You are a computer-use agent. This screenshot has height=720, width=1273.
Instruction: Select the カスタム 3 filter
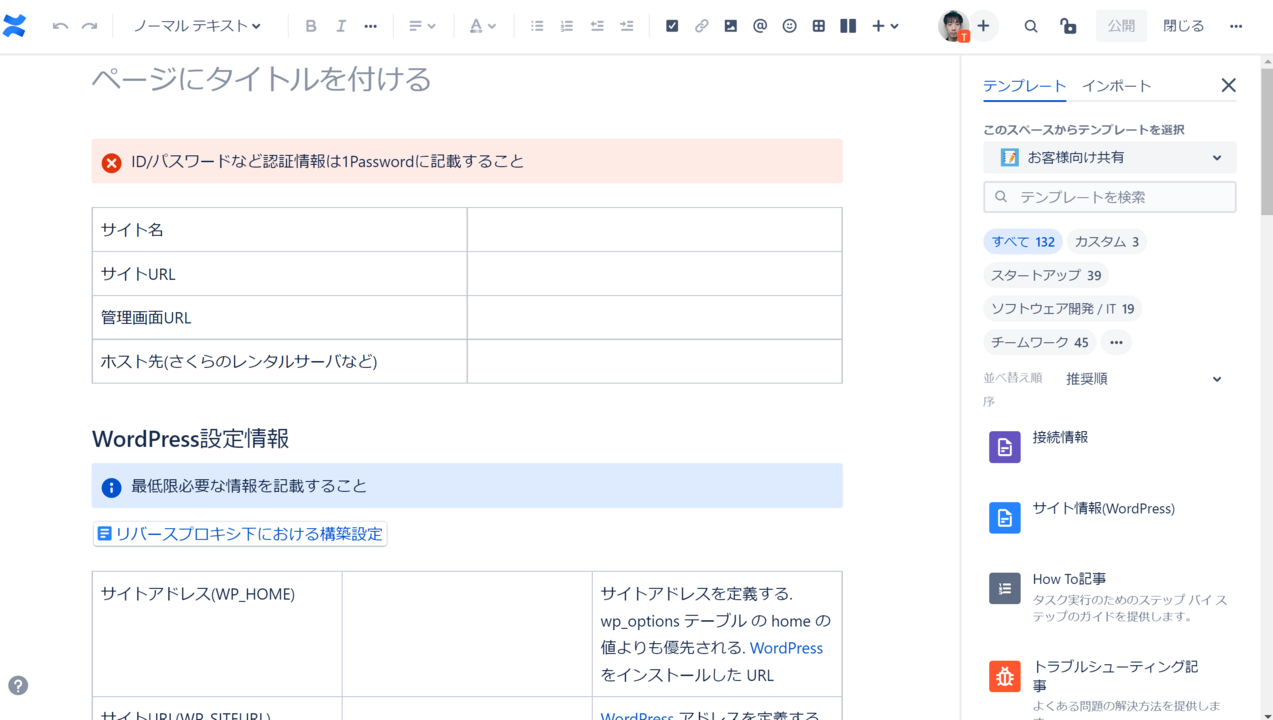point(1107,242)
